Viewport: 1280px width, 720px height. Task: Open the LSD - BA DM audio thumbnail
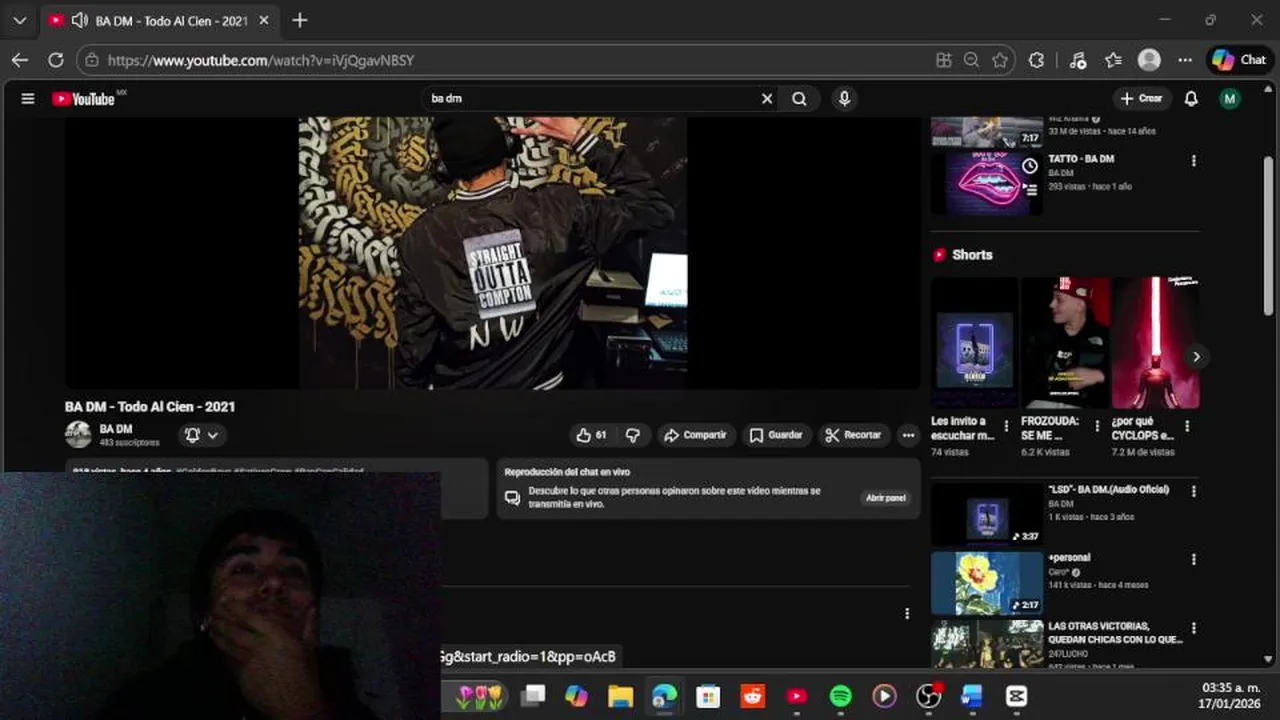tap(987, 514)
